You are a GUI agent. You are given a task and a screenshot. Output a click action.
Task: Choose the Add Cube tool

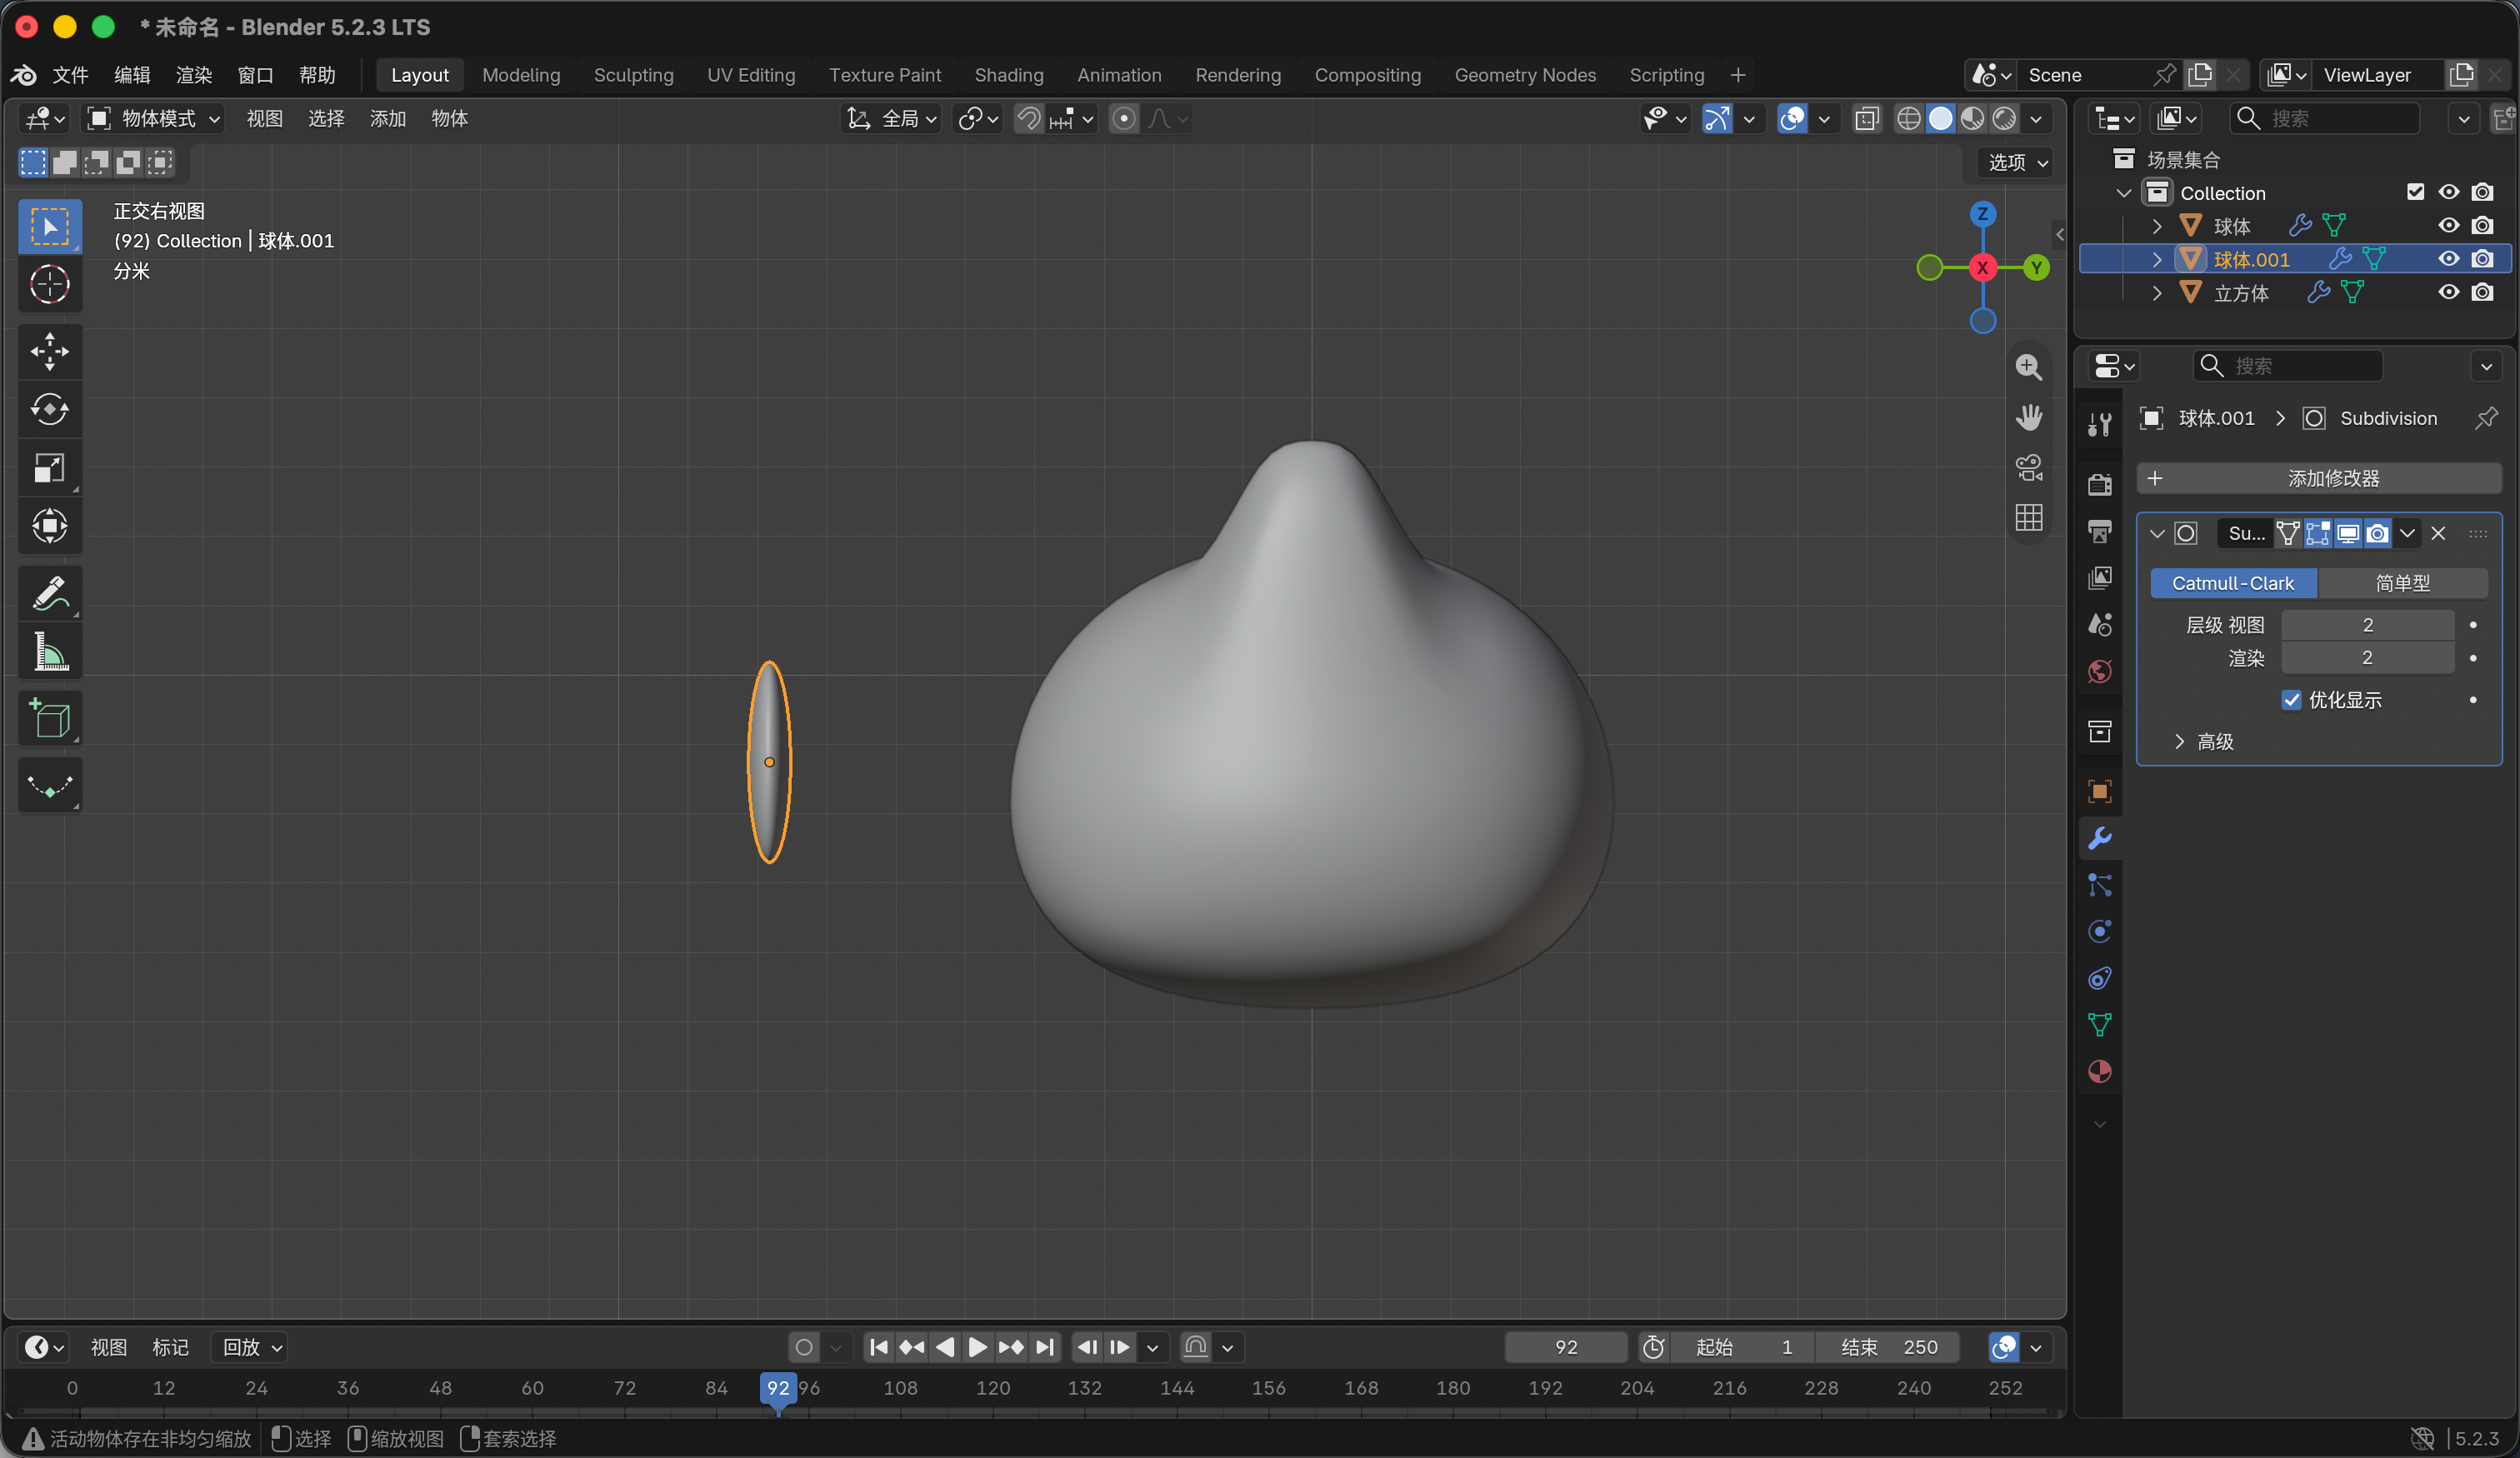50,718
